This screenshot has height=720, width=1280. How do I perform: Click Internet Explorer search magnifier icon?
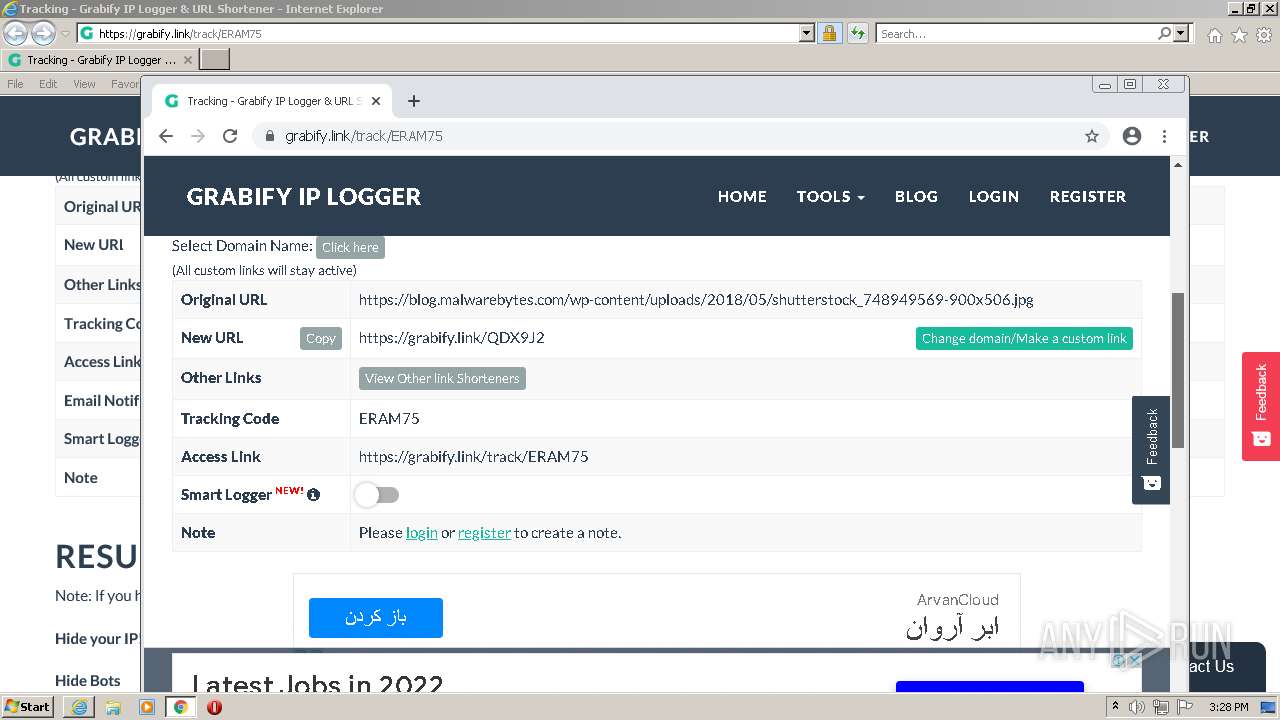[1164, 33]
